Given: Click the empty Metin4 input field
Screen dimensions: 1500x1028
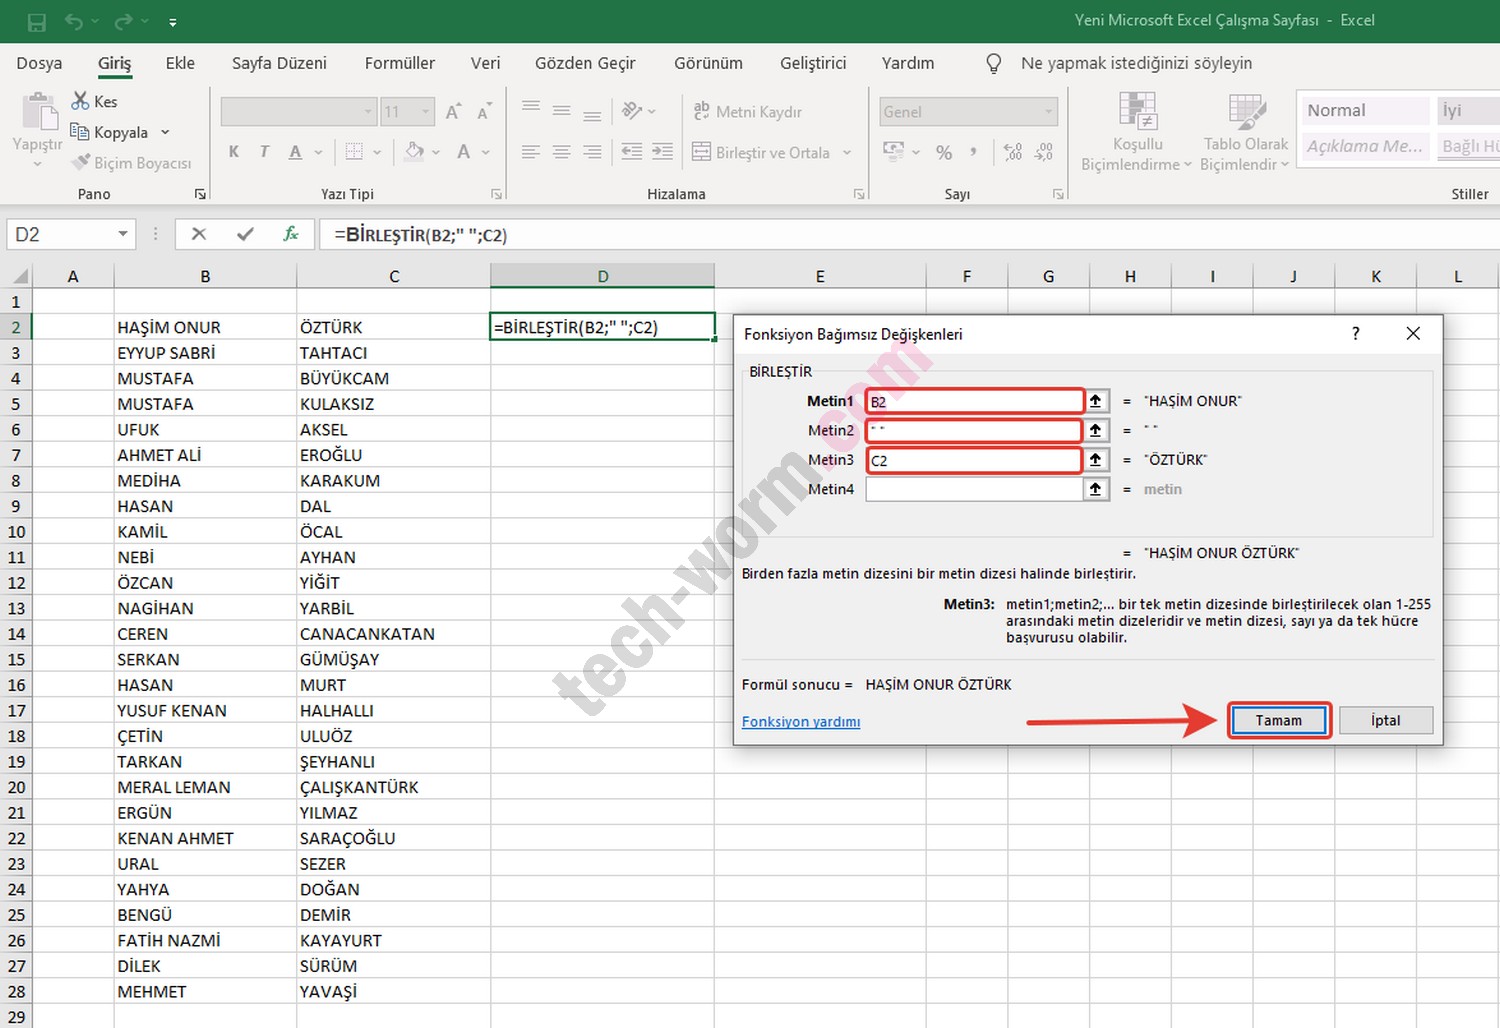Looking at the screenshot, I should [x=973, y=489].
